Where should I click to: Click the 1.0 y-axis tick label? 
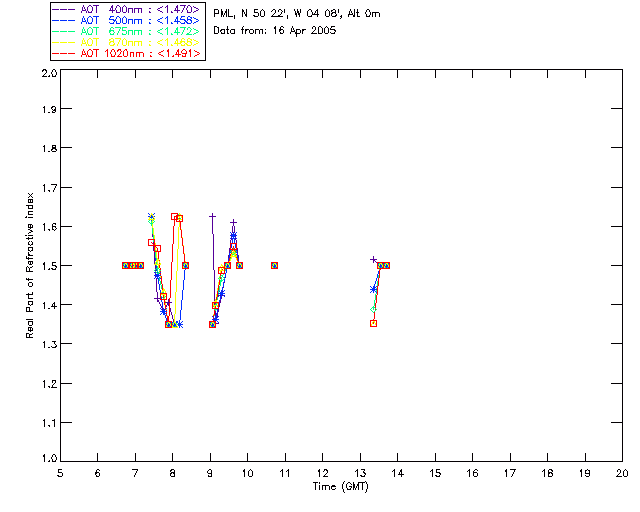pos(49,458)
